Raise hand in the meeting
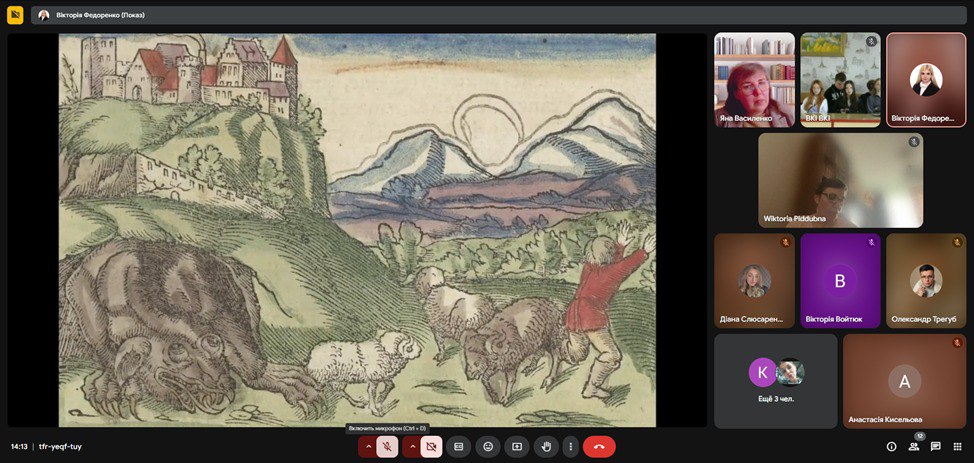 pyautogui.click(x=546, y=447)
